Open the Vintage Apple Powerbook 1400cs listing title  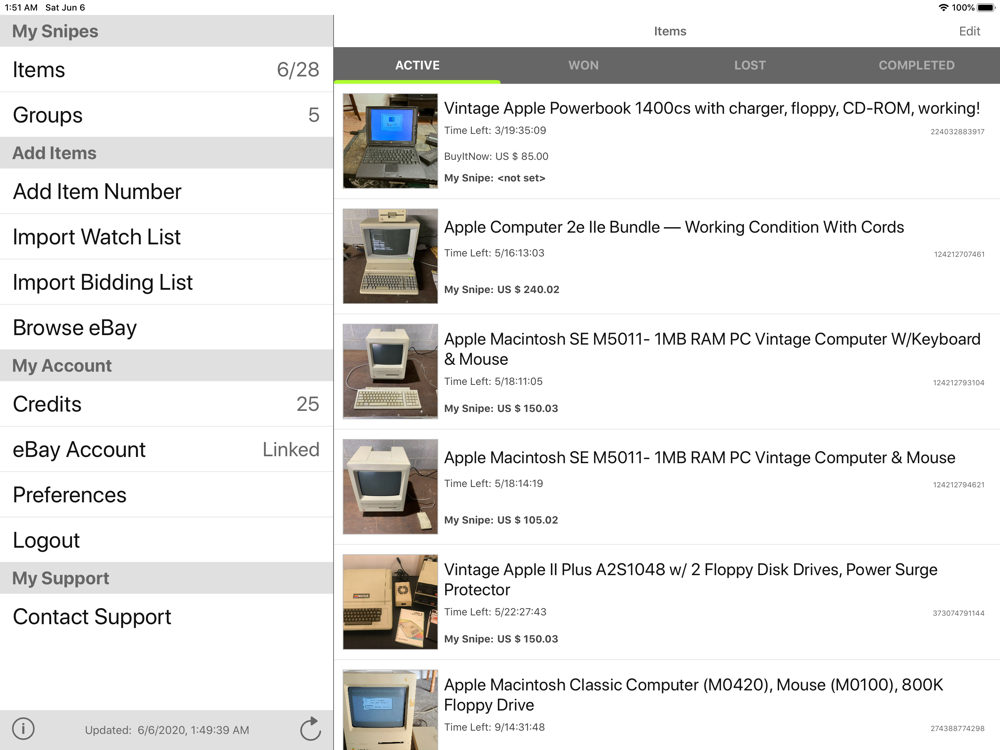712,108
